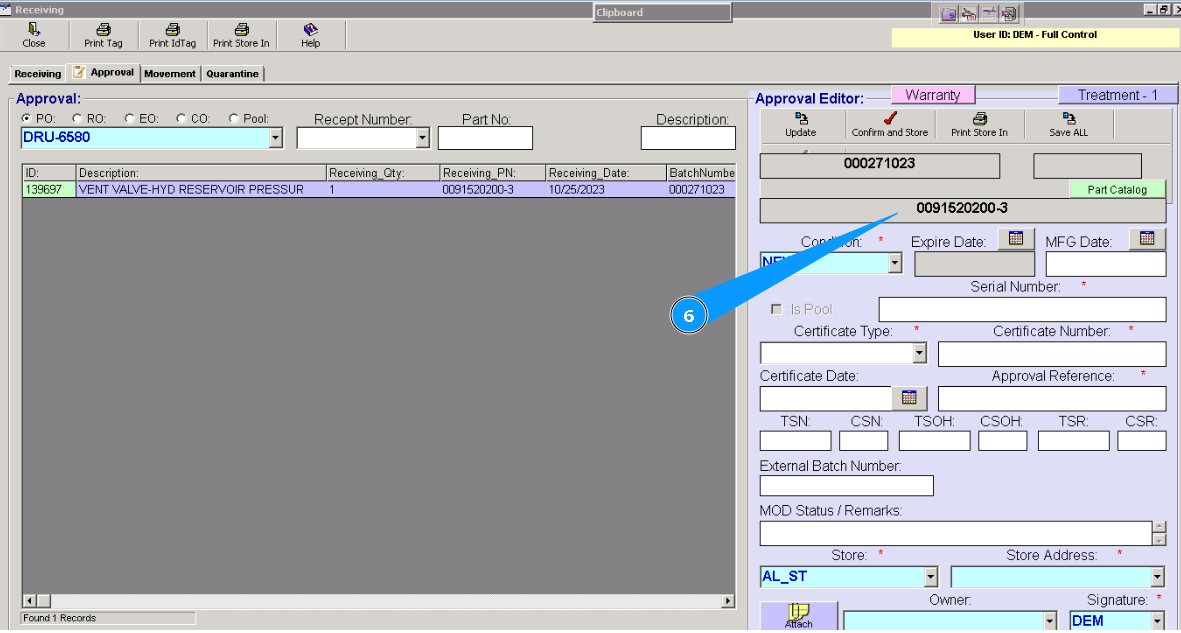Switch to the Approval tab
Viewport: 1181px width, 633px height.
click(x=103, y=72)
